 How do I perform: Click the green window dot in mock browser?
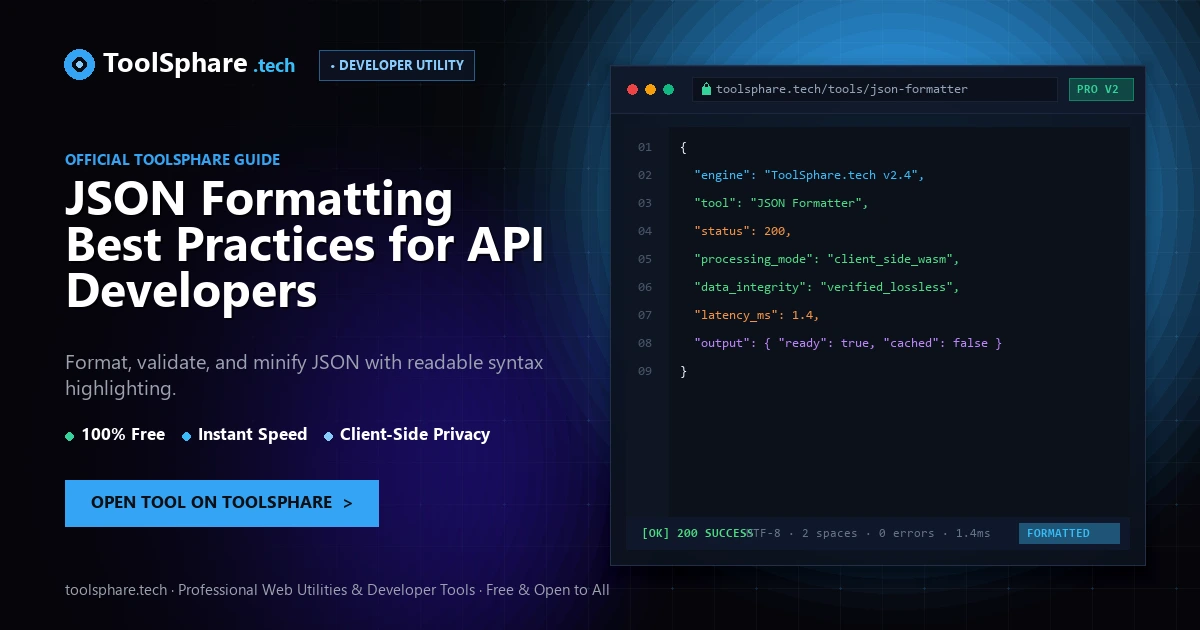(669, 89)
